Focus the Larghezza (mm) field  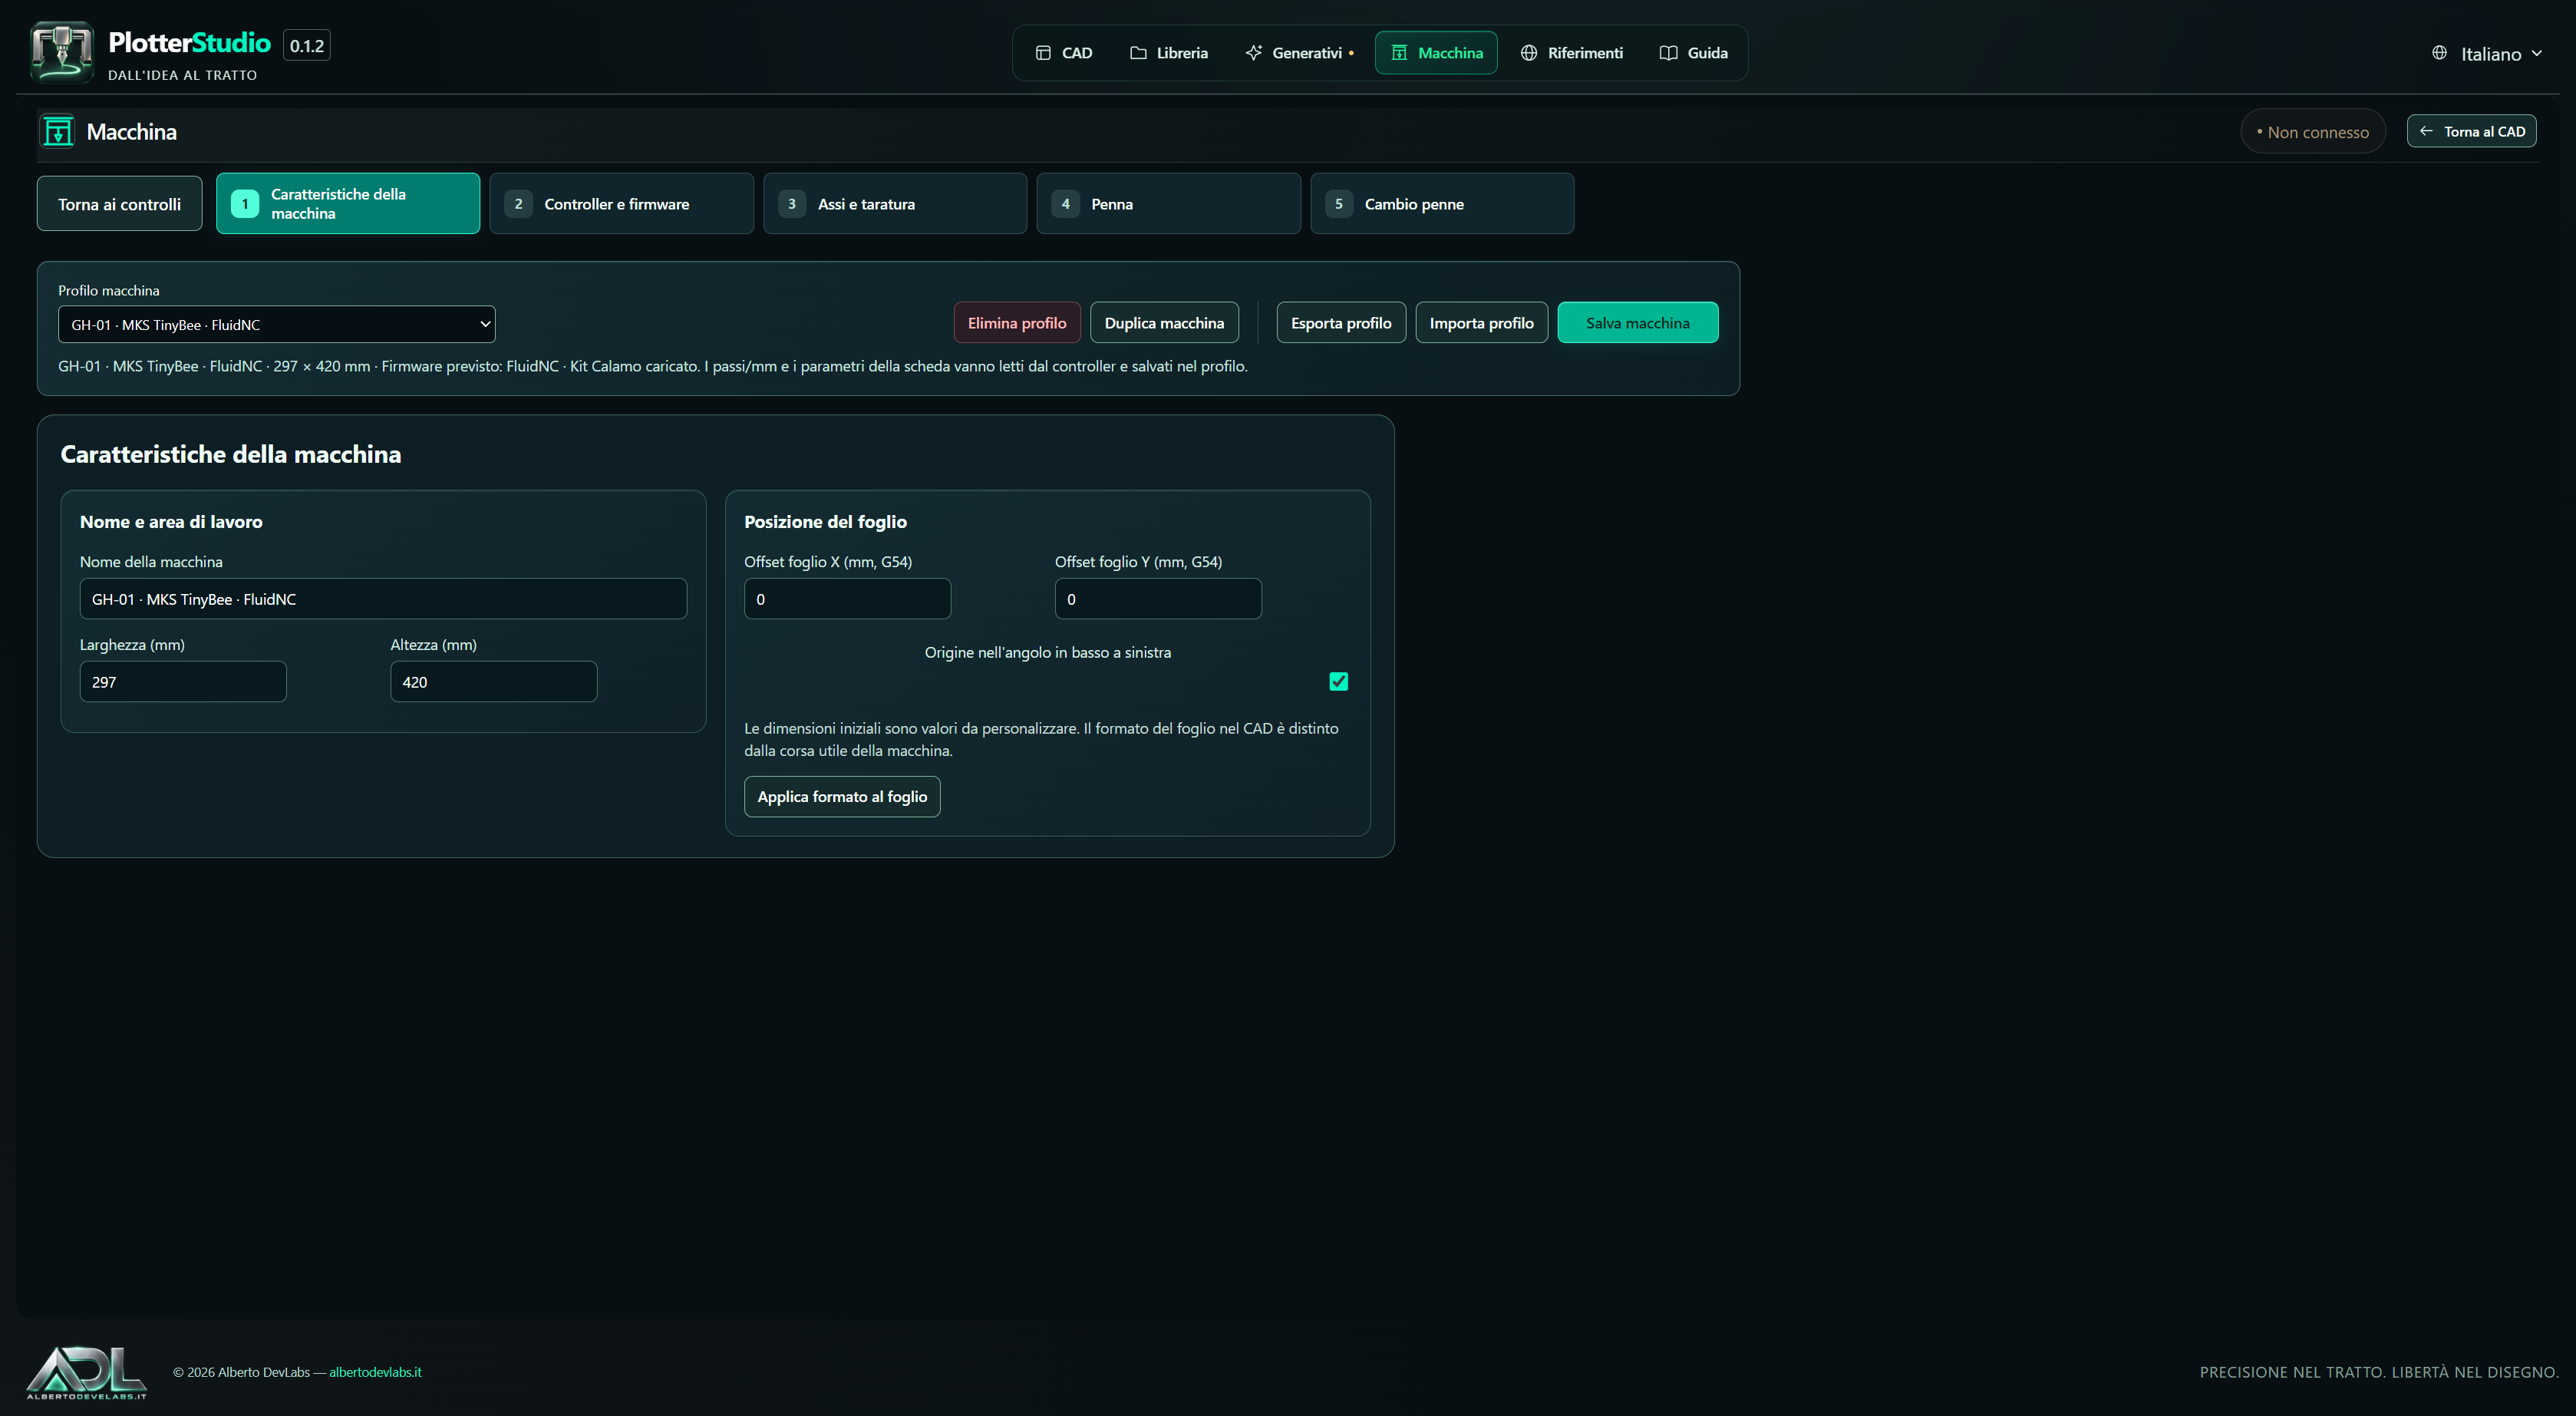pyautogui.click(x=183, y=682)
